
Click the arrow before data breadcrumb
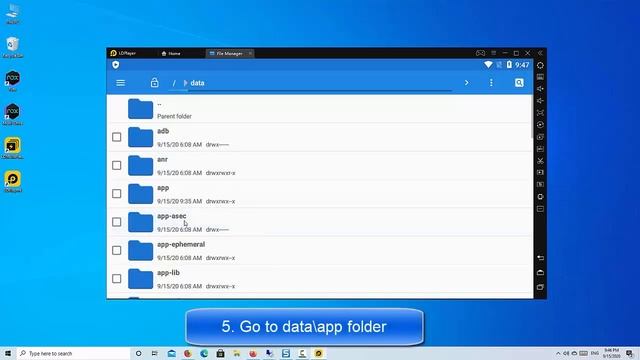point(185,83)
